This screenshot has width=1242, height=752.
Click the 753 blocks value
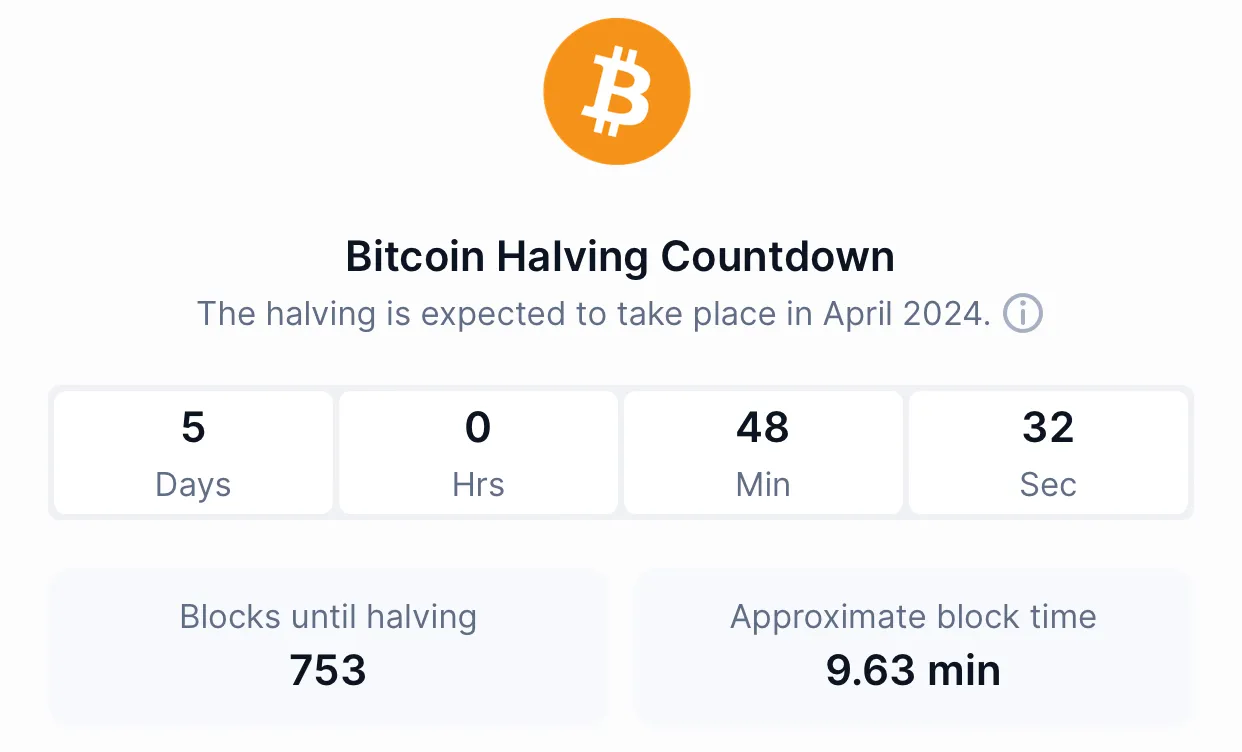pyautogui.click(x=328, y=670)
